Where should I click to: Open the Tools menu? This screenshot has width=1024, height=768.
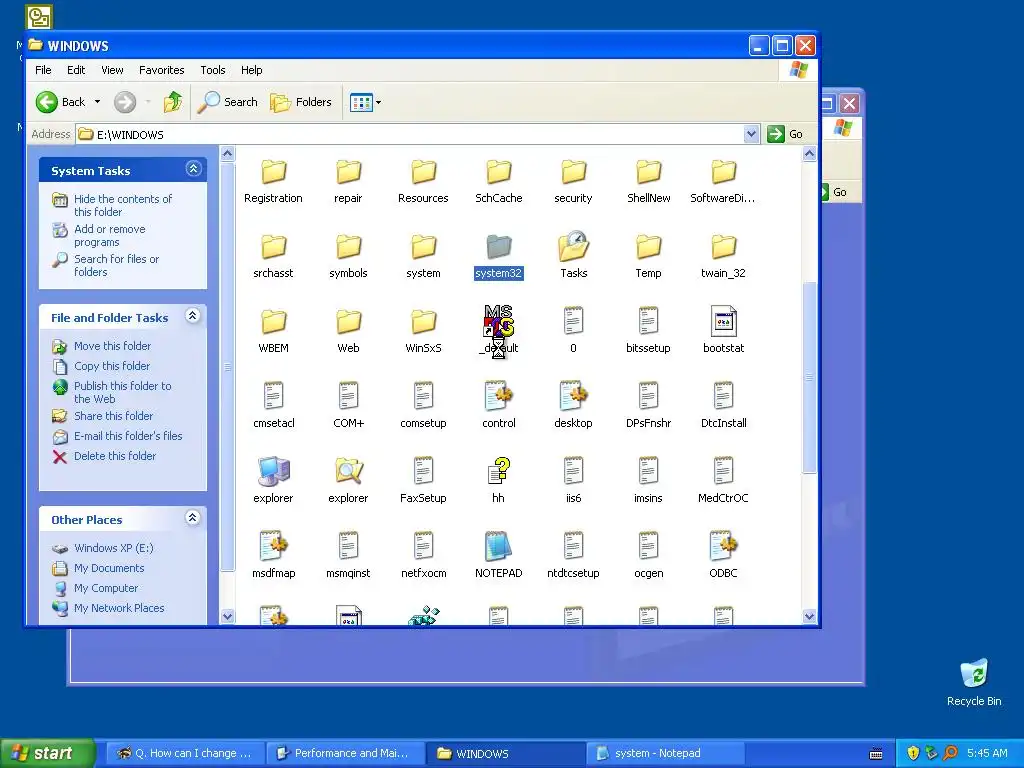[x=212, y=70]
